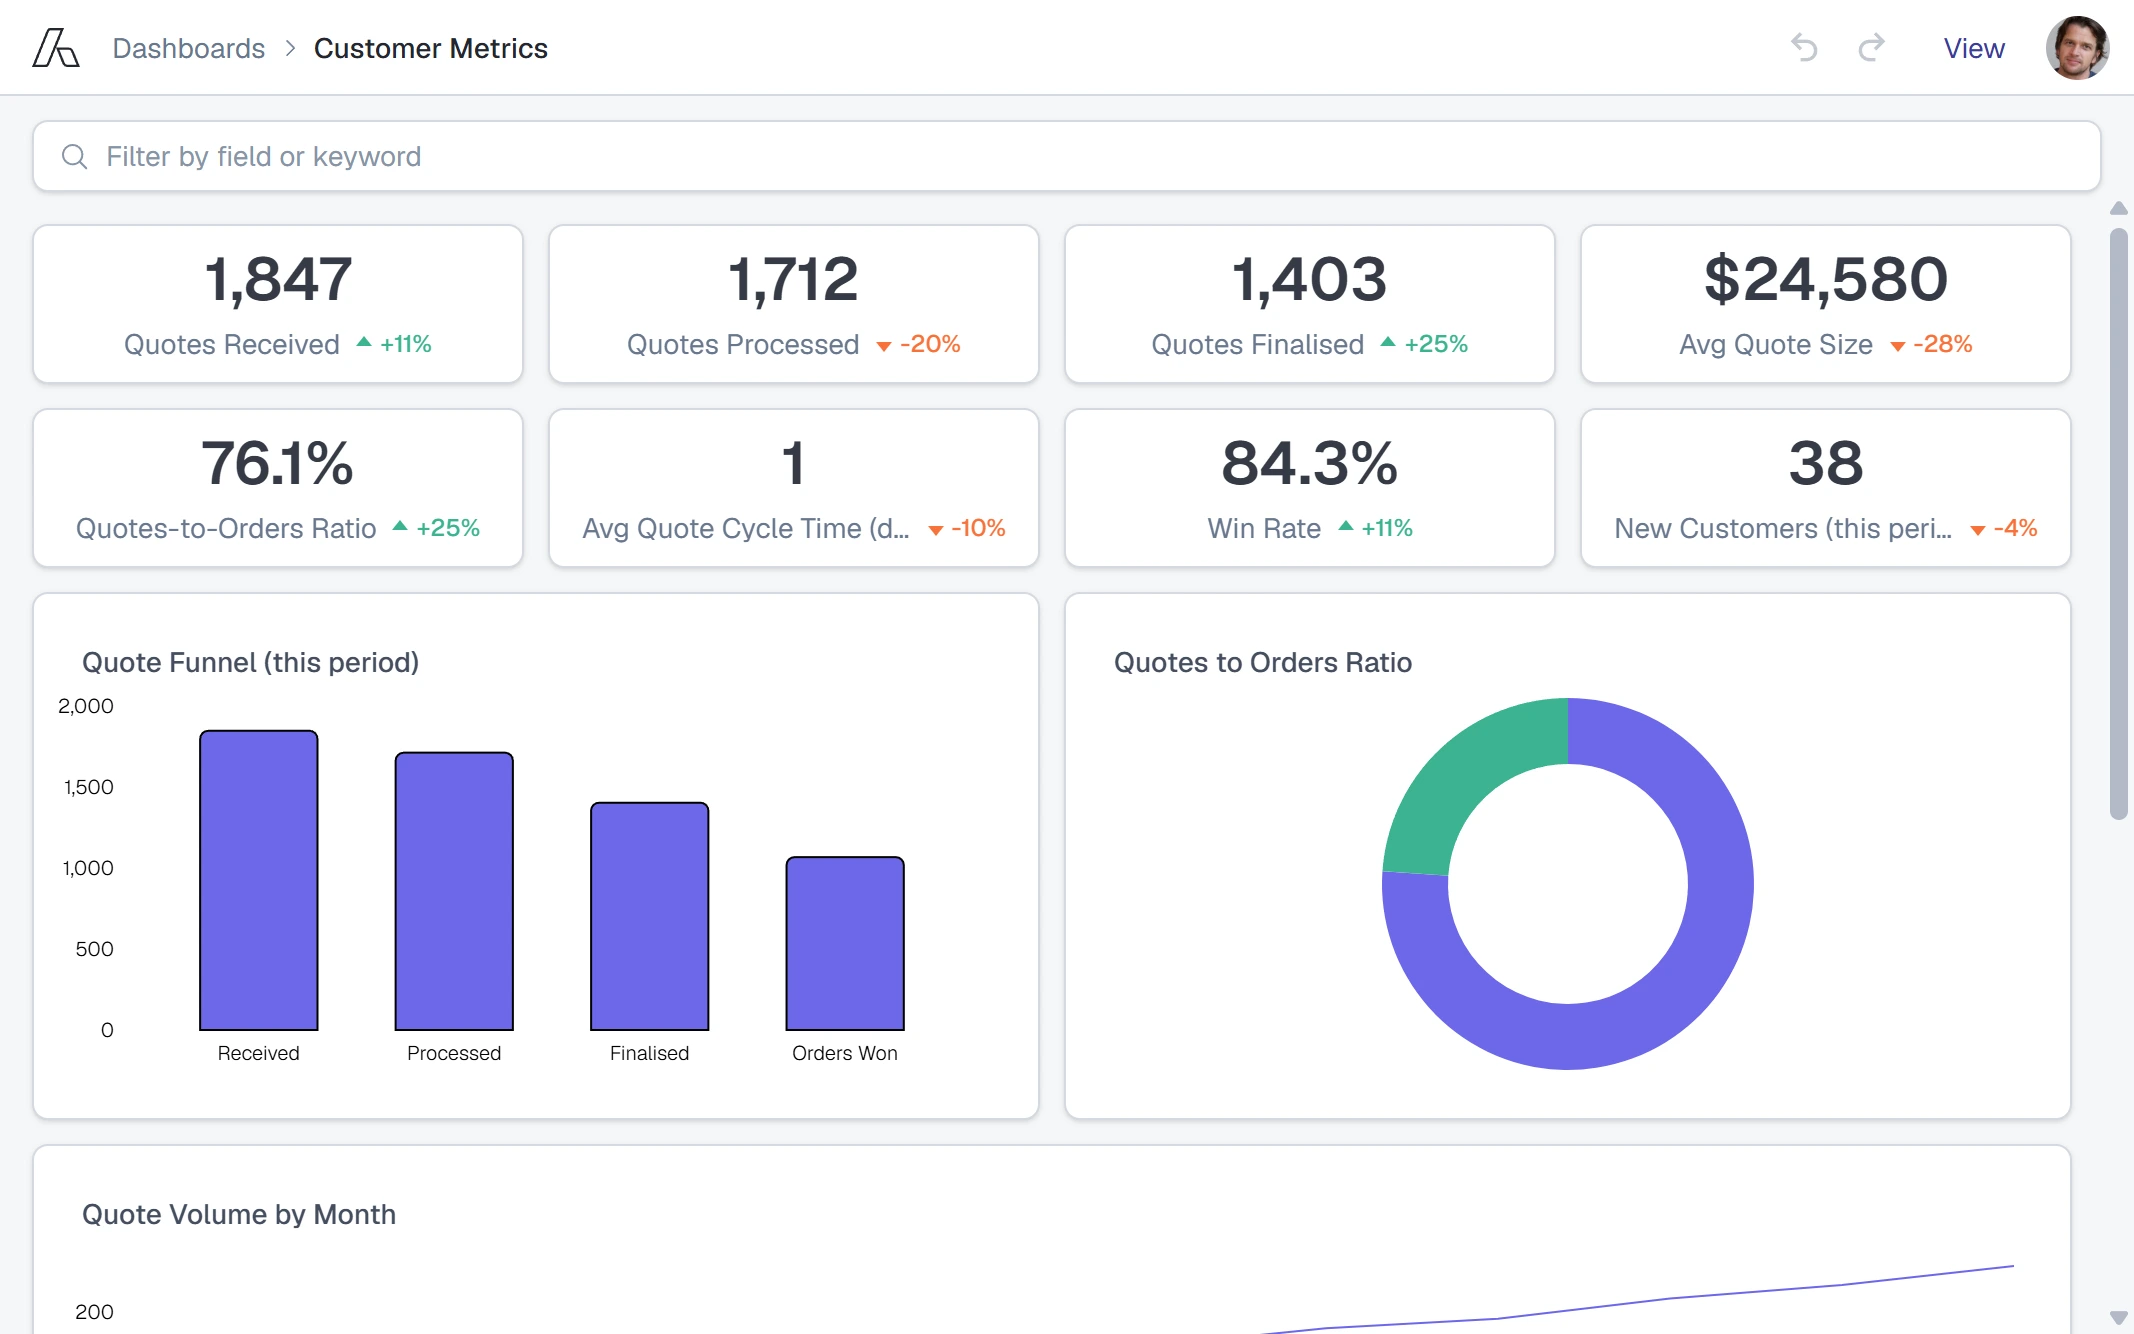This screenshot has height=1334, width=2134.
Task: Click the Quotes Processed label
Action: tap(743, 344)
